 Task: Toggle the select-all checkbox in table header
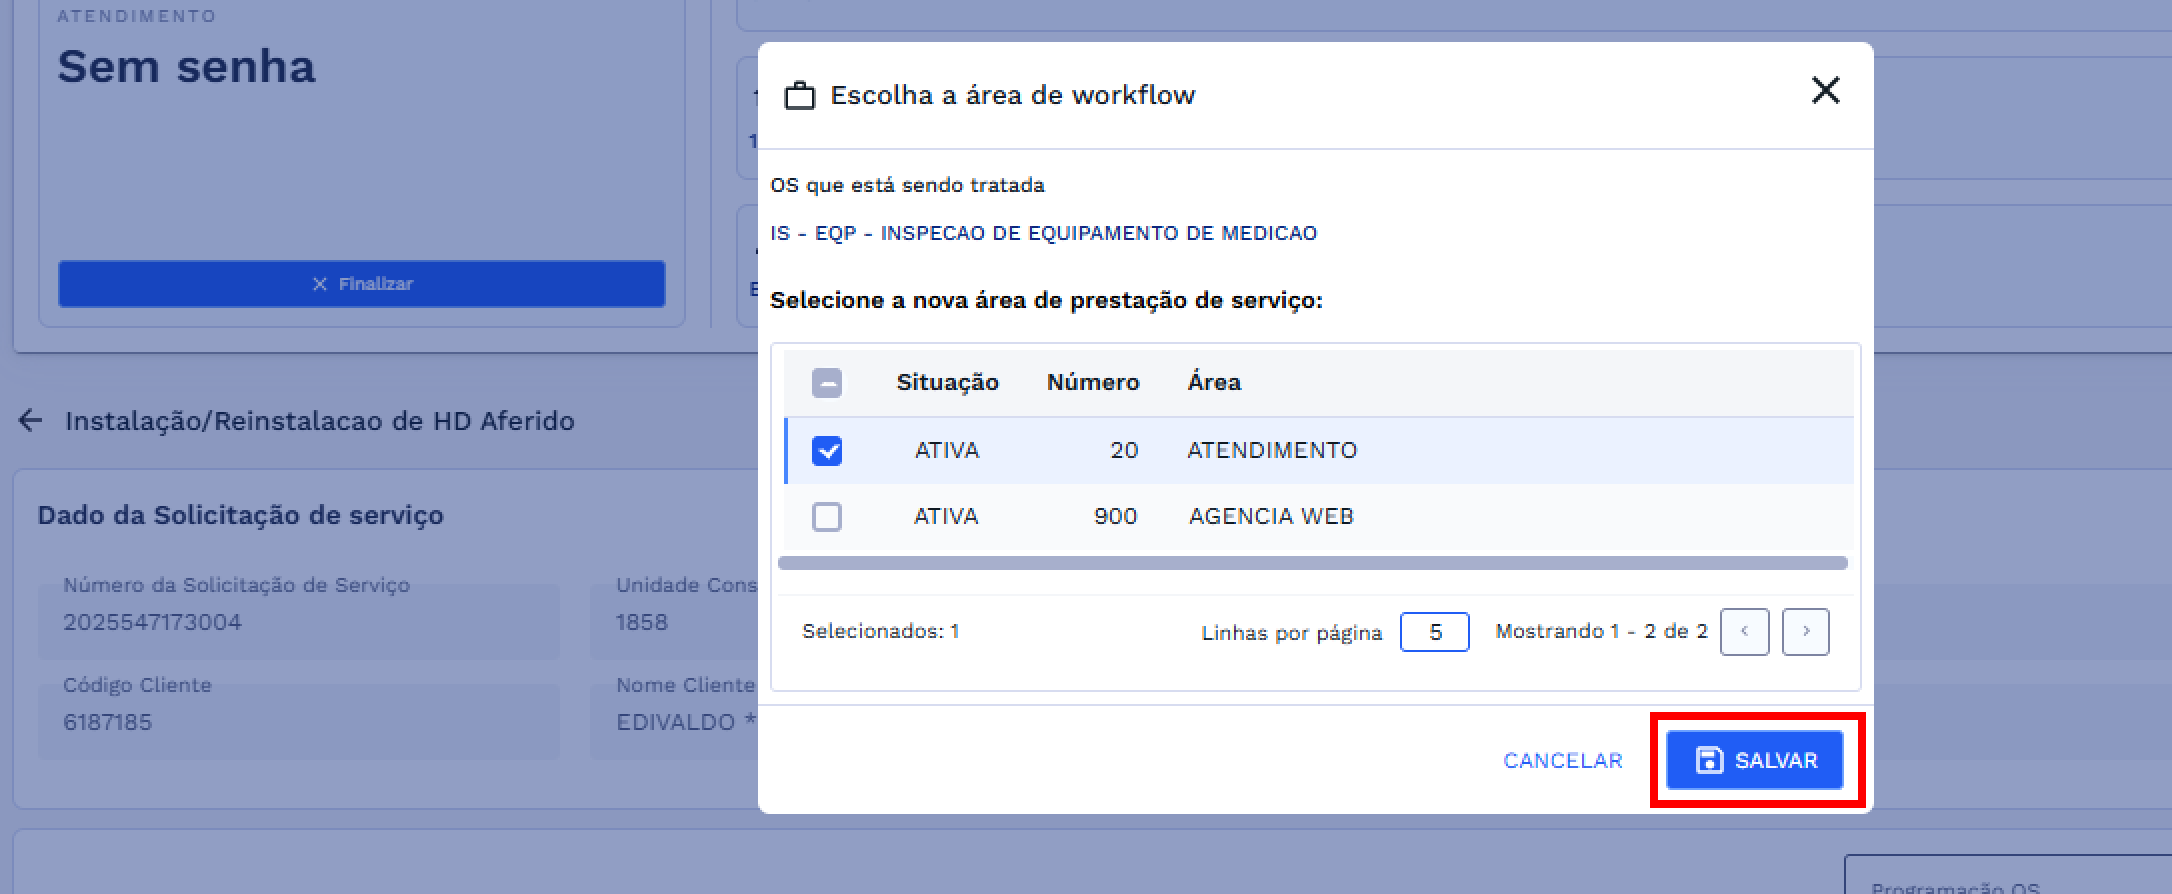(x=827, y=383)
